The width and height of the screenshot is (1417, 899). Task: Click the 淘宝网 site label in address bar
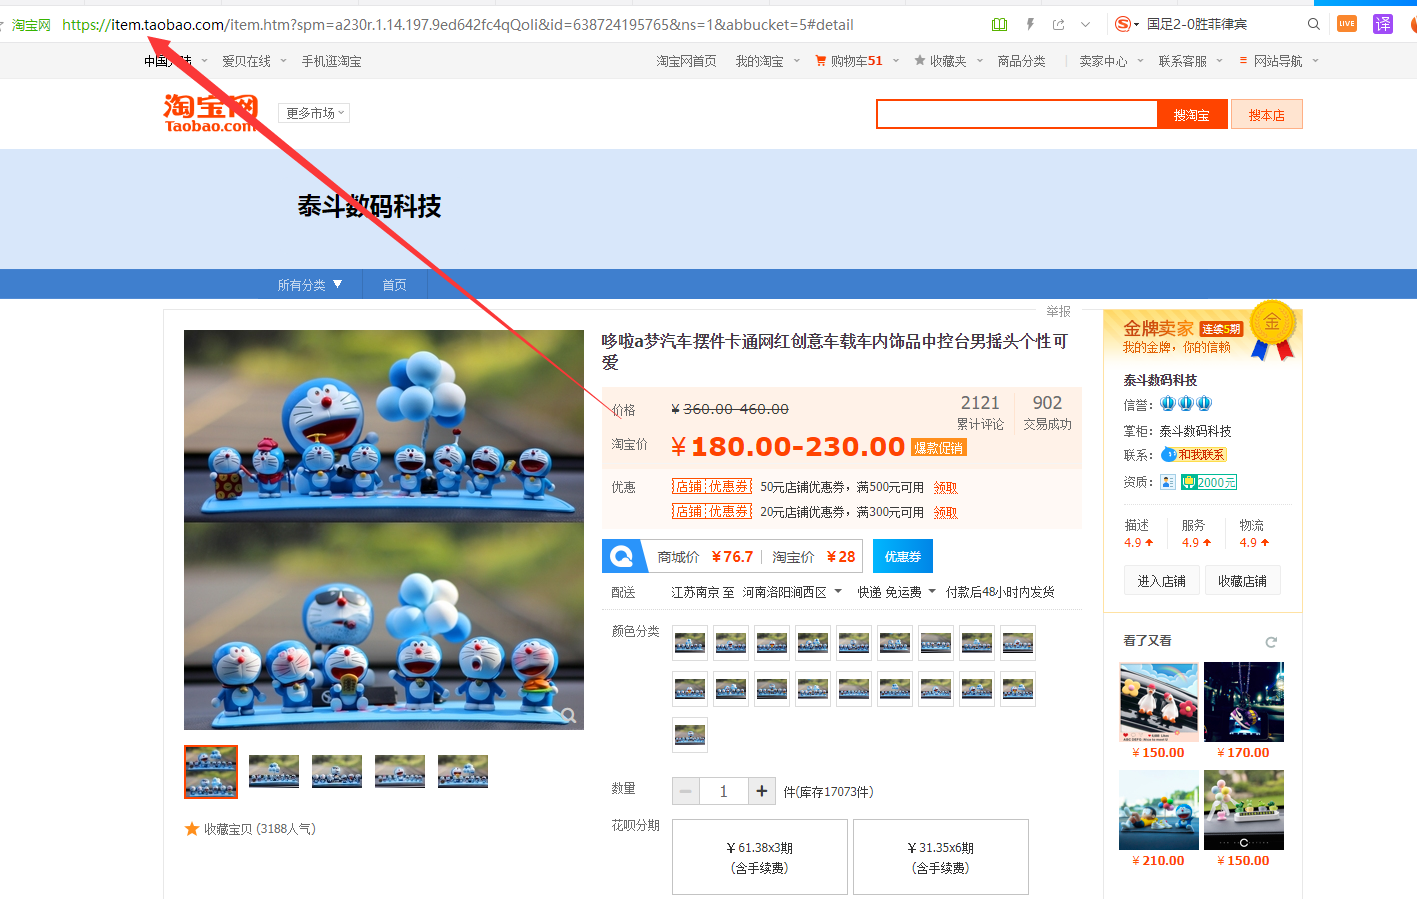[x=31, y=25]
